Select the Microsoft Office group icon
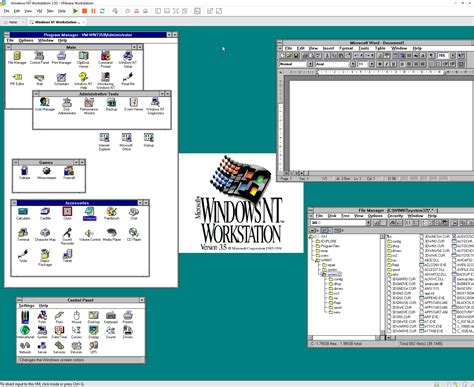The width and height of the screenshot is (474, 387). coord(126,141)
